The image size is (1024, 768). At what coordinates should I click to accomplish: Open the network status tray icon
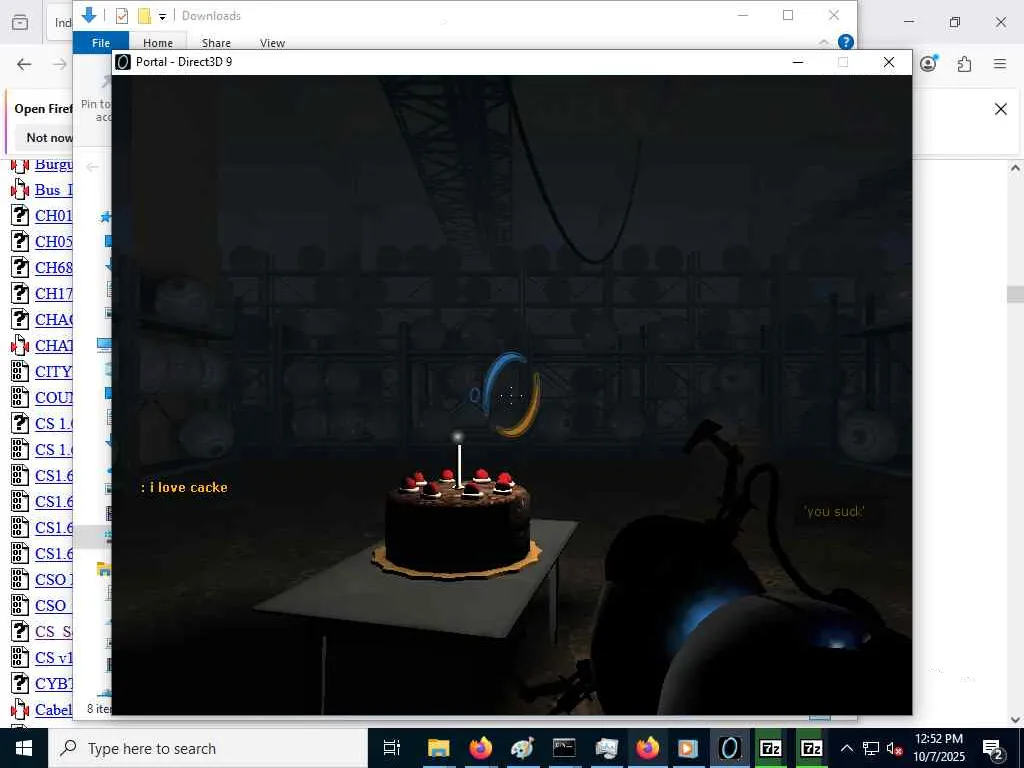(871, 748)
